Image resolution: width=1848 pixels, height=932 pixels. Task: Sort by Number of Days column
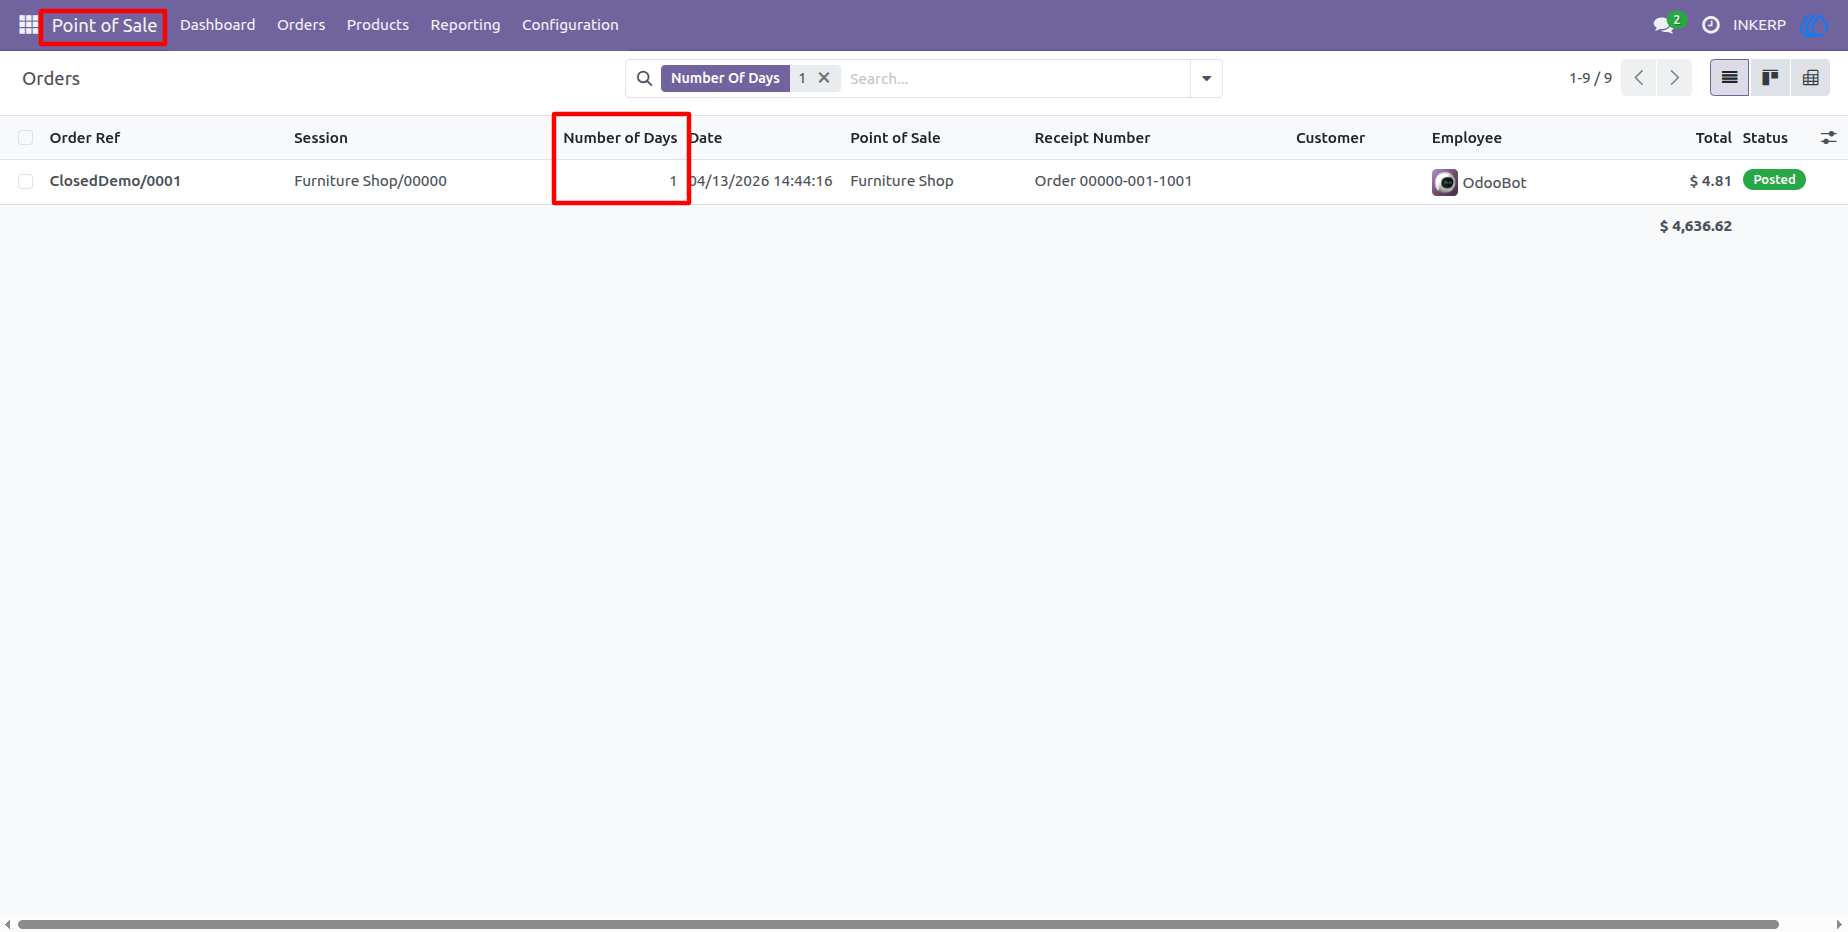tap(620, 138)
